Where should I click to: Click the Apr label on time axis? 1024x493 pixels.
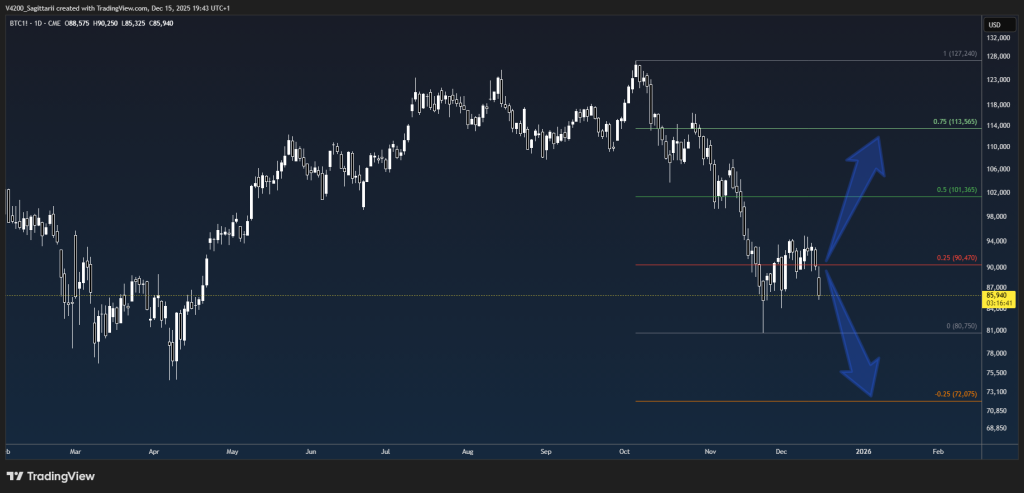click(154, 452)
